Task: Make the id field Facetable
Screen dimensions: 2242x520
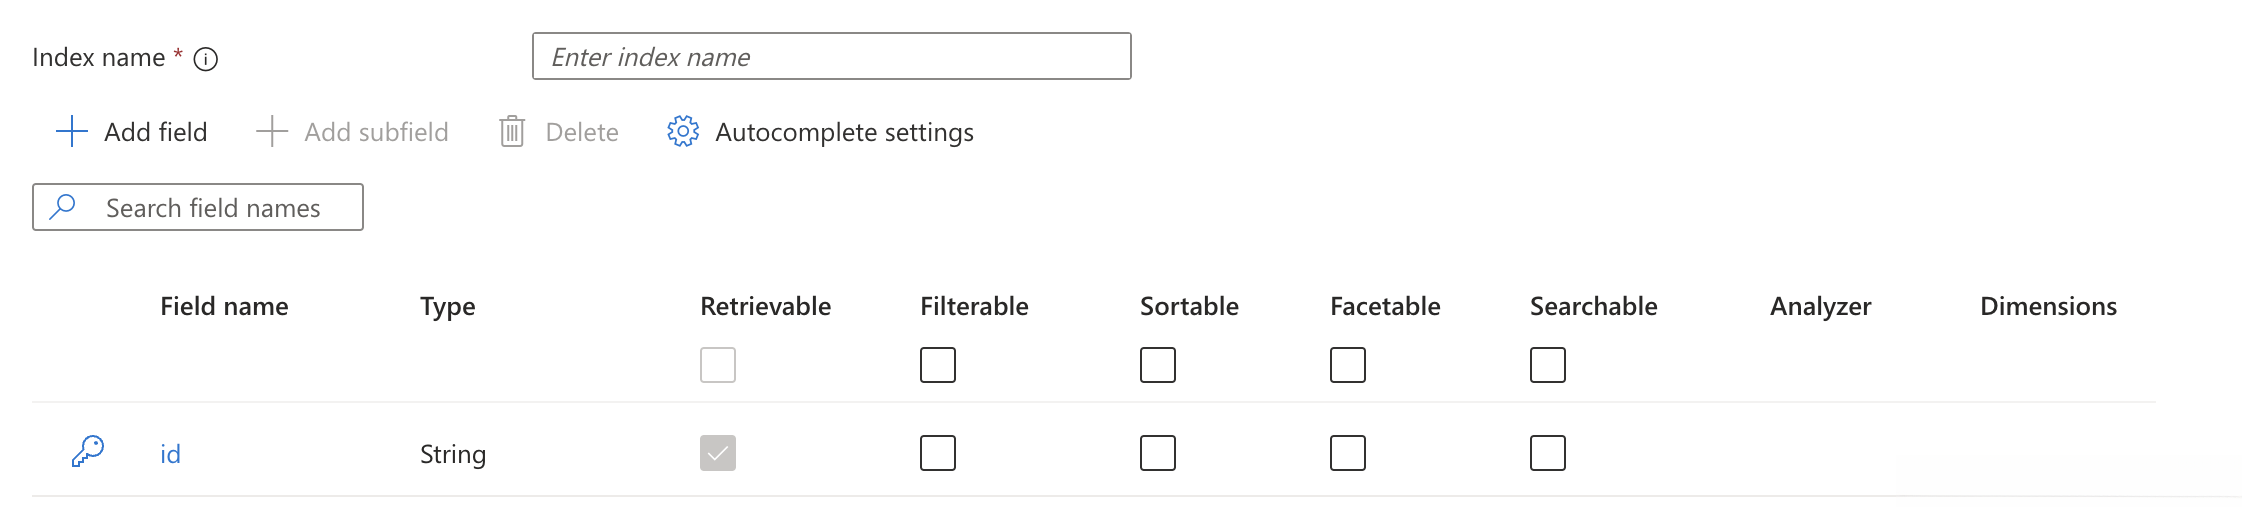Action: point(1348,453)
